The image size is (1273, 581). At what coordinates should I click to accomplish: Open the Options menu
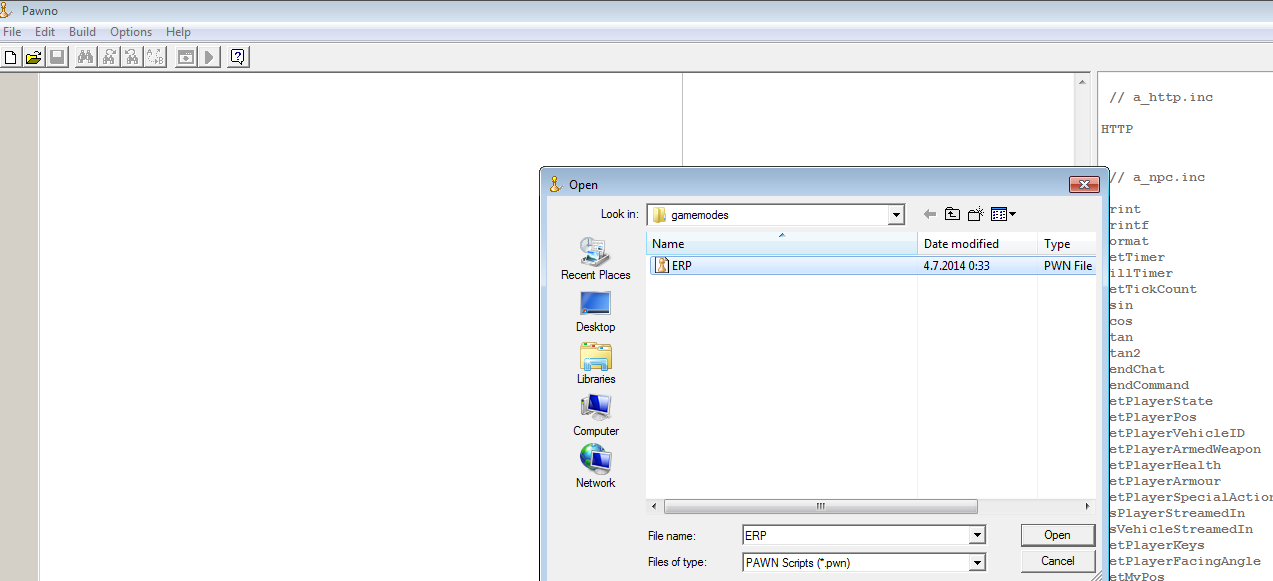point(131,32)
